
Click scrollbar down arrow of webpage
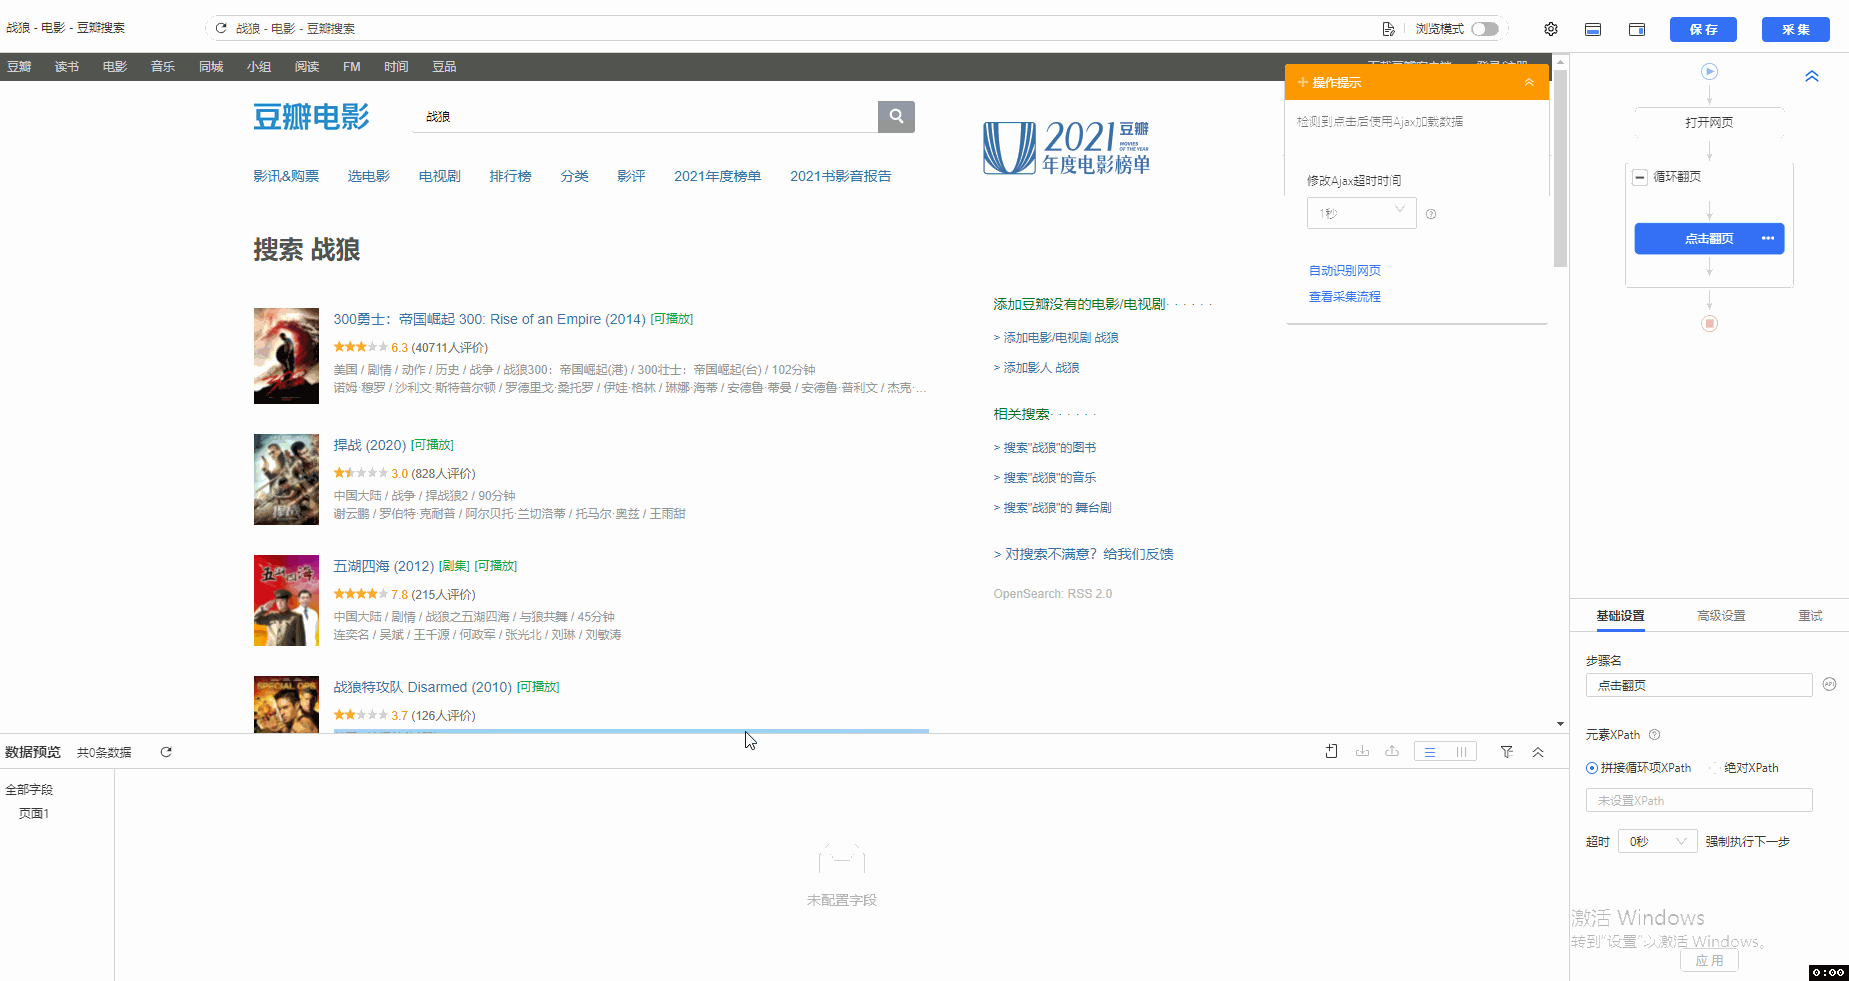(x=1560, y=724)
